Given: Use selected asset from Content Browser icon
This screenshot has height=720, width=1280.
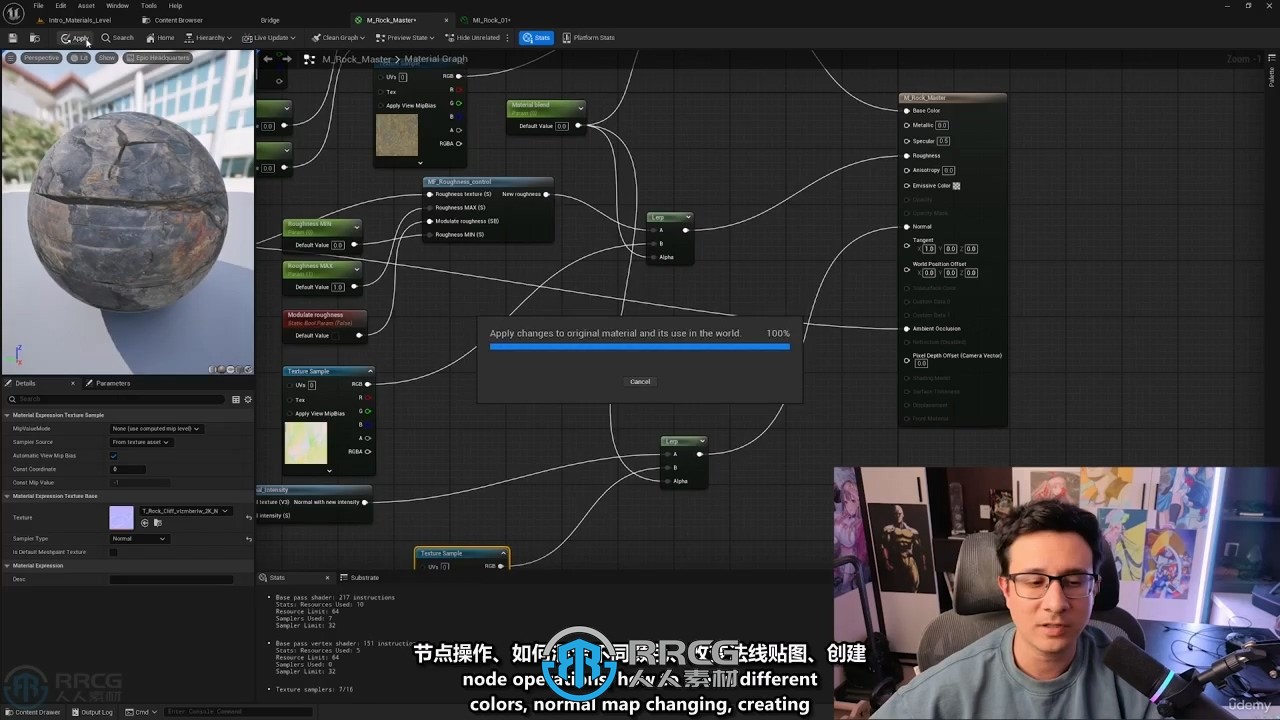Looking at the screenshot, I should [x=145, y=523].
